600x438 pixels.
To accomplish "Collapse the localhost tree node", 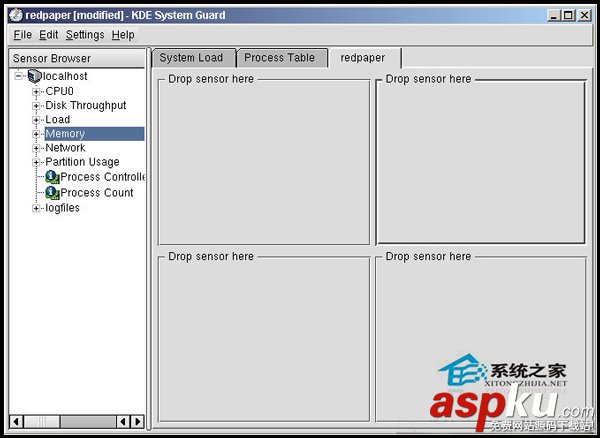I will click(19, 76).
